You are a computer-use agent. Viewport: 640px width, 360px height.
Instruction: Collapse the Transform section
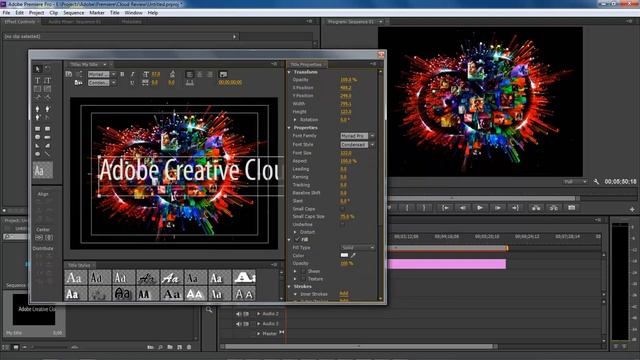(289, 72)
